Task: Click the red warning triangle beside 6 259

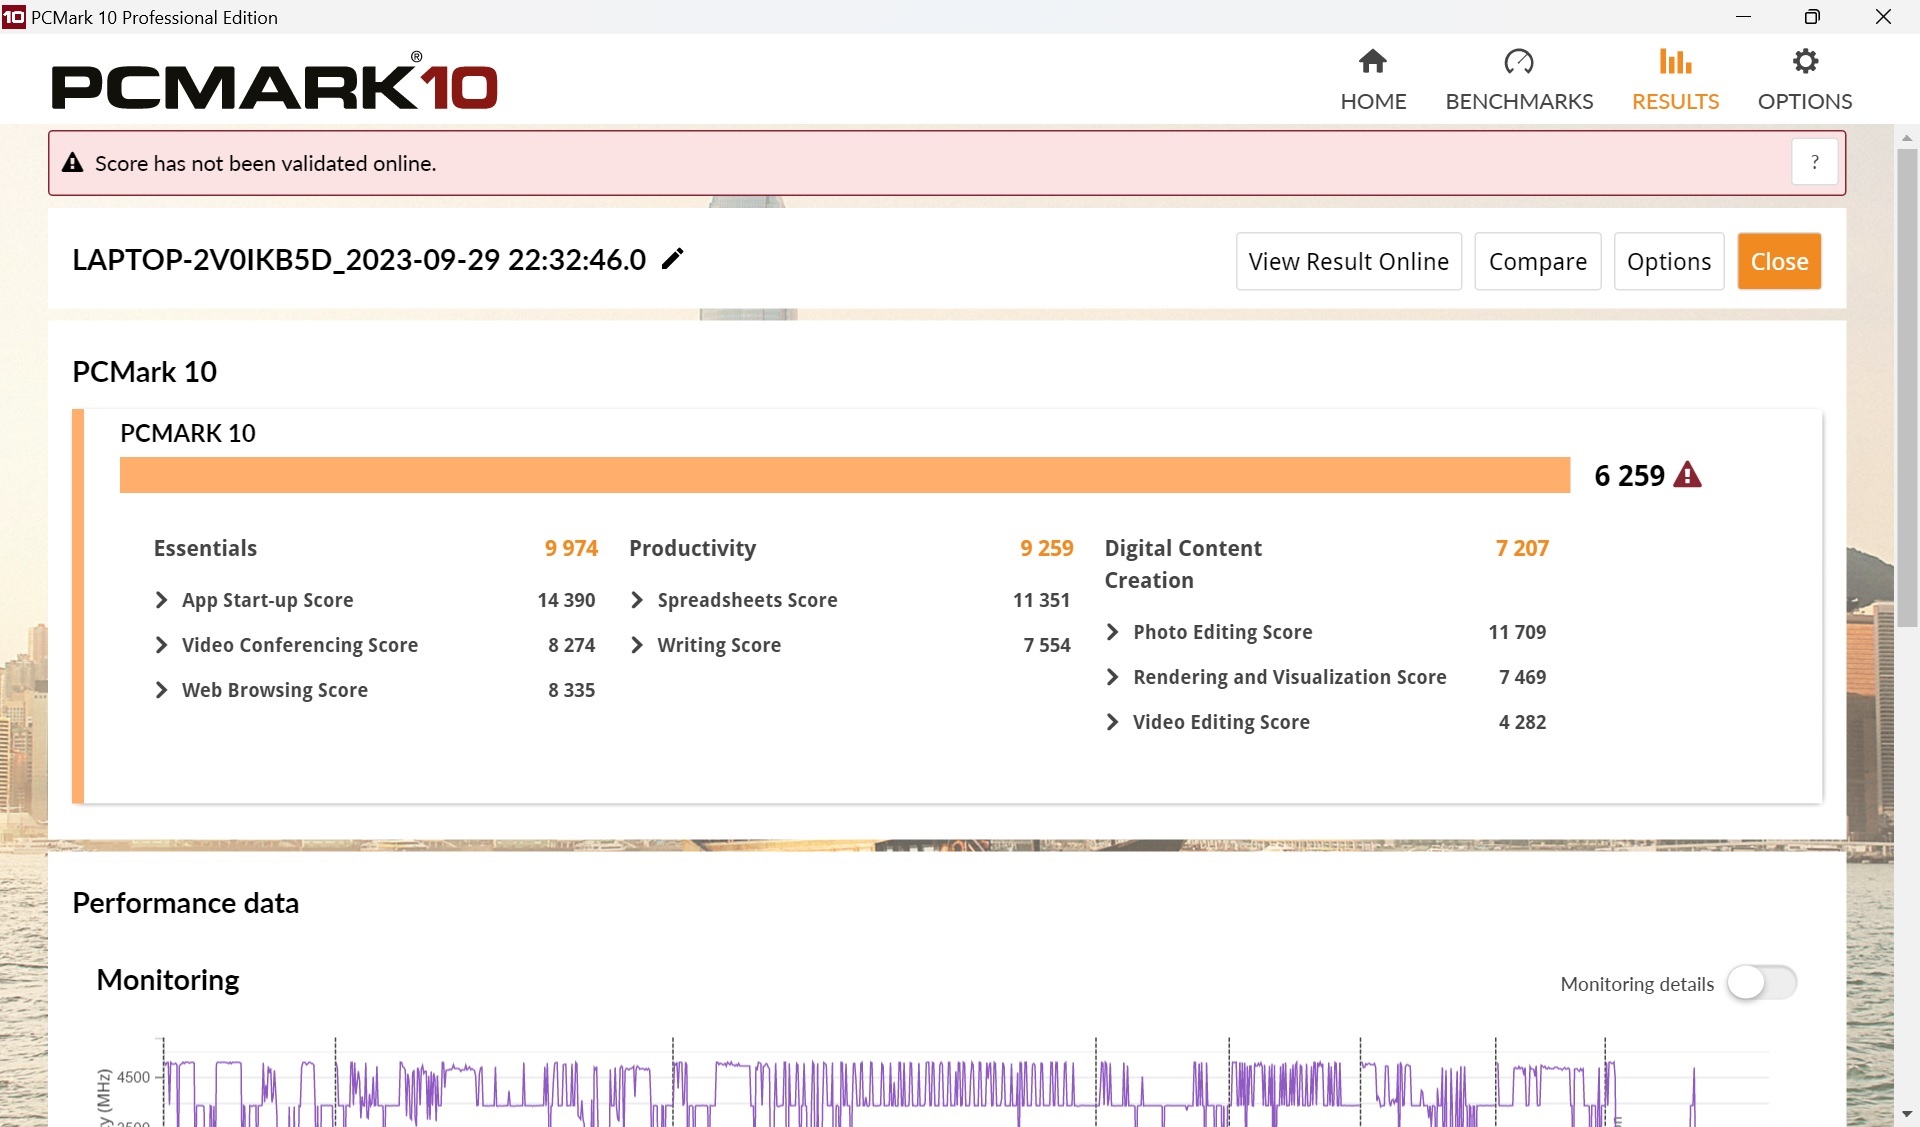Action: [1688, 475]
